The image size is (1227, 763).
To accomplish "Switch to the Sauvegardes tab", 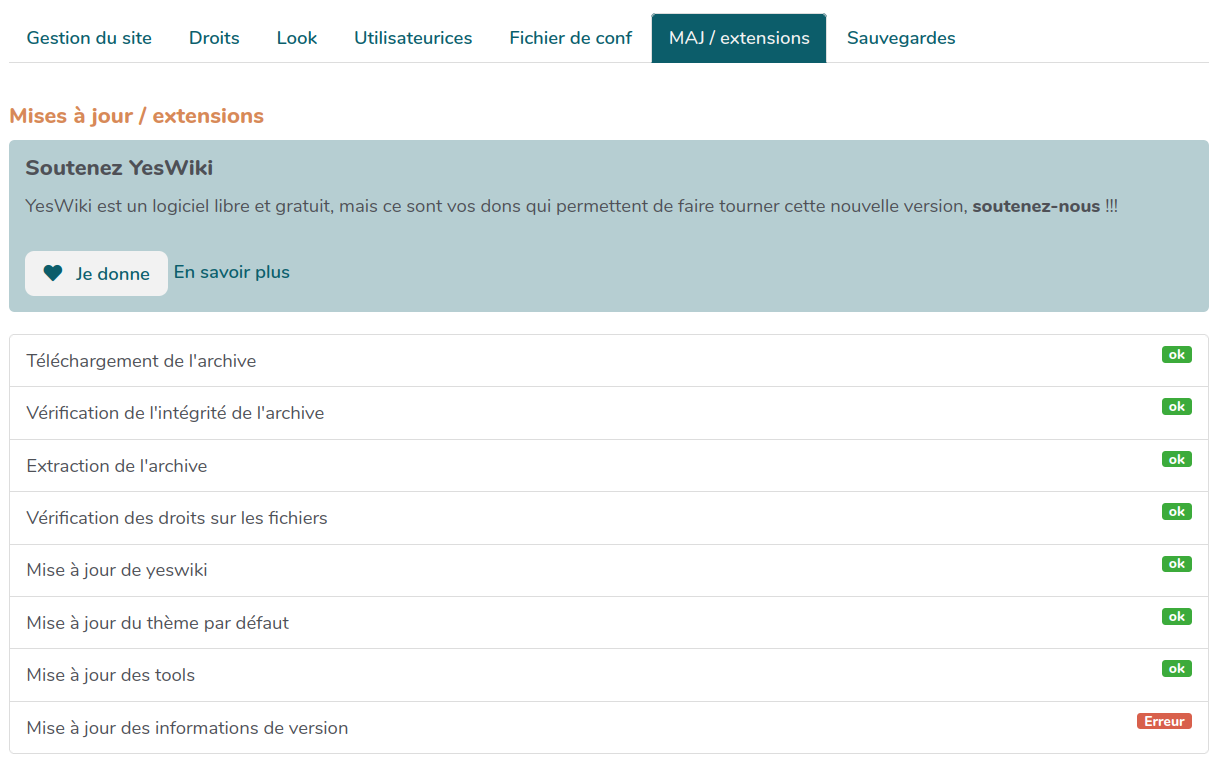I will tap(901, 38).
